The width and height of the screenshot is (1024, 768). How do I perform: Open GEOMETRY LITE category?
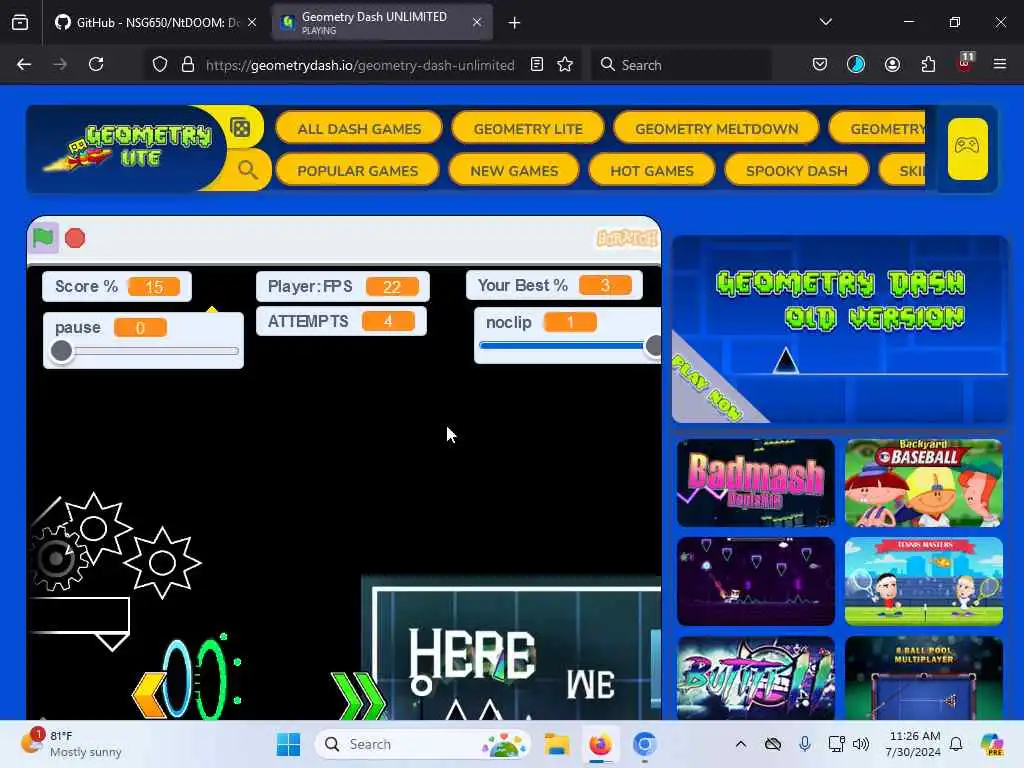point(528,129)
